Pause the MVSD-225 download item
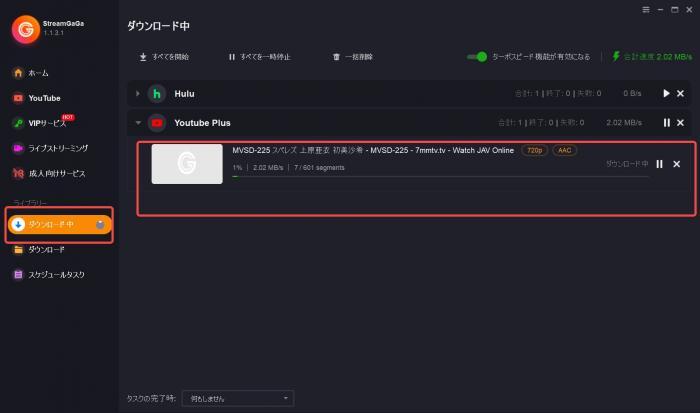Image resolution: width=700 pixels, height=413 pixels. [659, 164]
